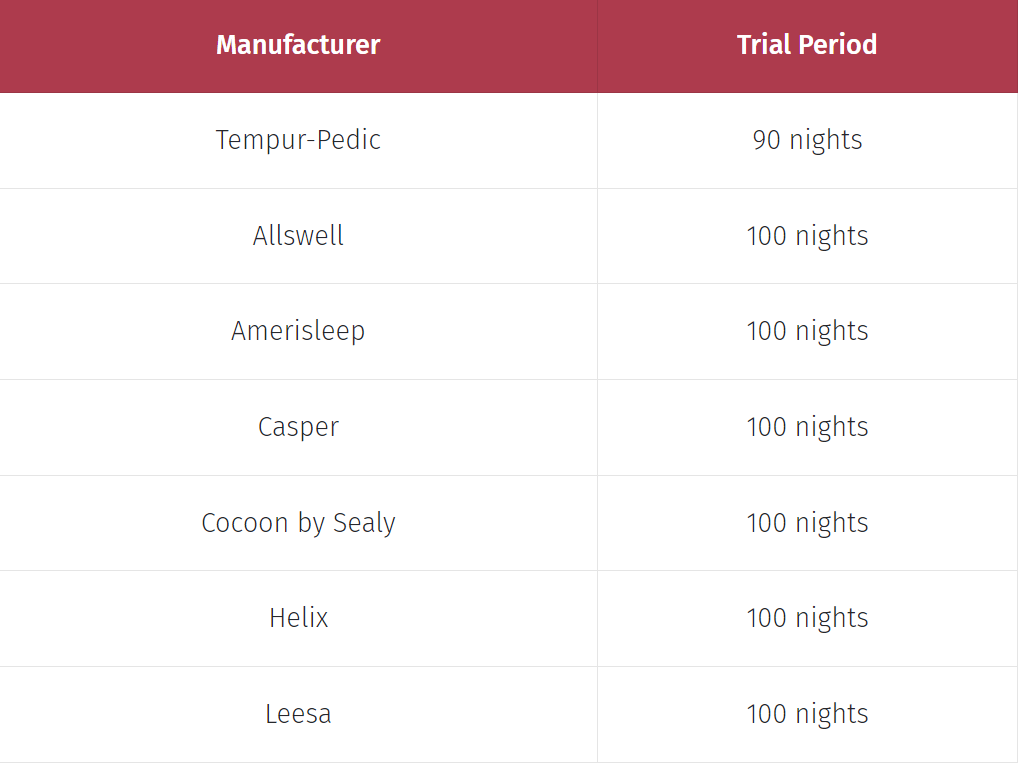This screenshot has height=763, width=1018.
Task: Click Amerisleep's 100 nights cell
Action: (x=807, y=331)
